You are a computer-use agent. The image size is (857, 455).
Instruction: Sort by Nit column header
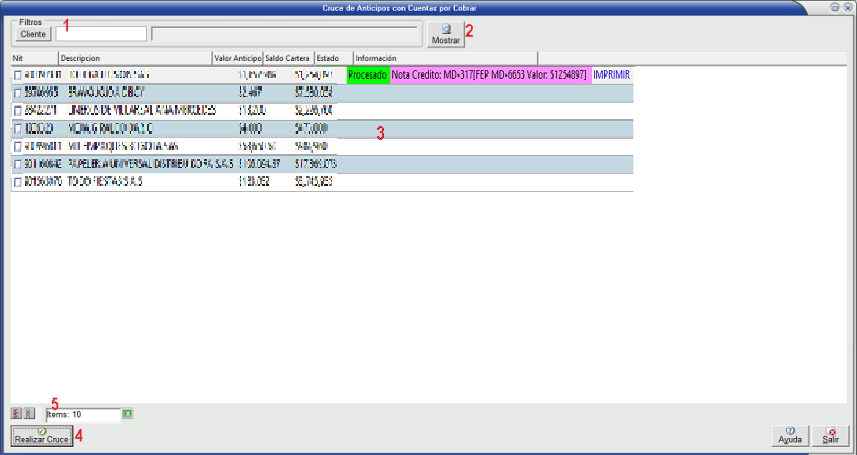click(x=34, y=58)
